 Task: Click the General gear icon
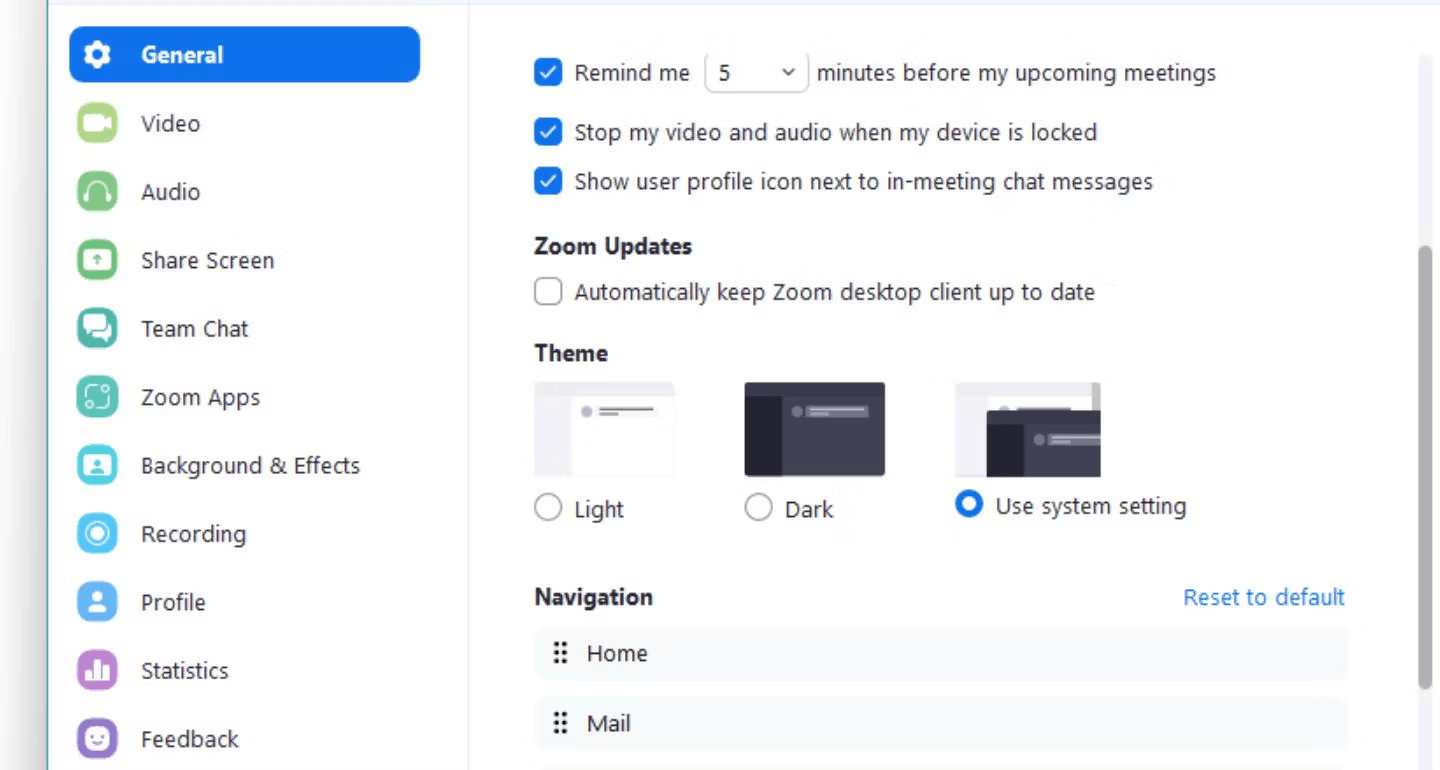[x=97, y=55]
